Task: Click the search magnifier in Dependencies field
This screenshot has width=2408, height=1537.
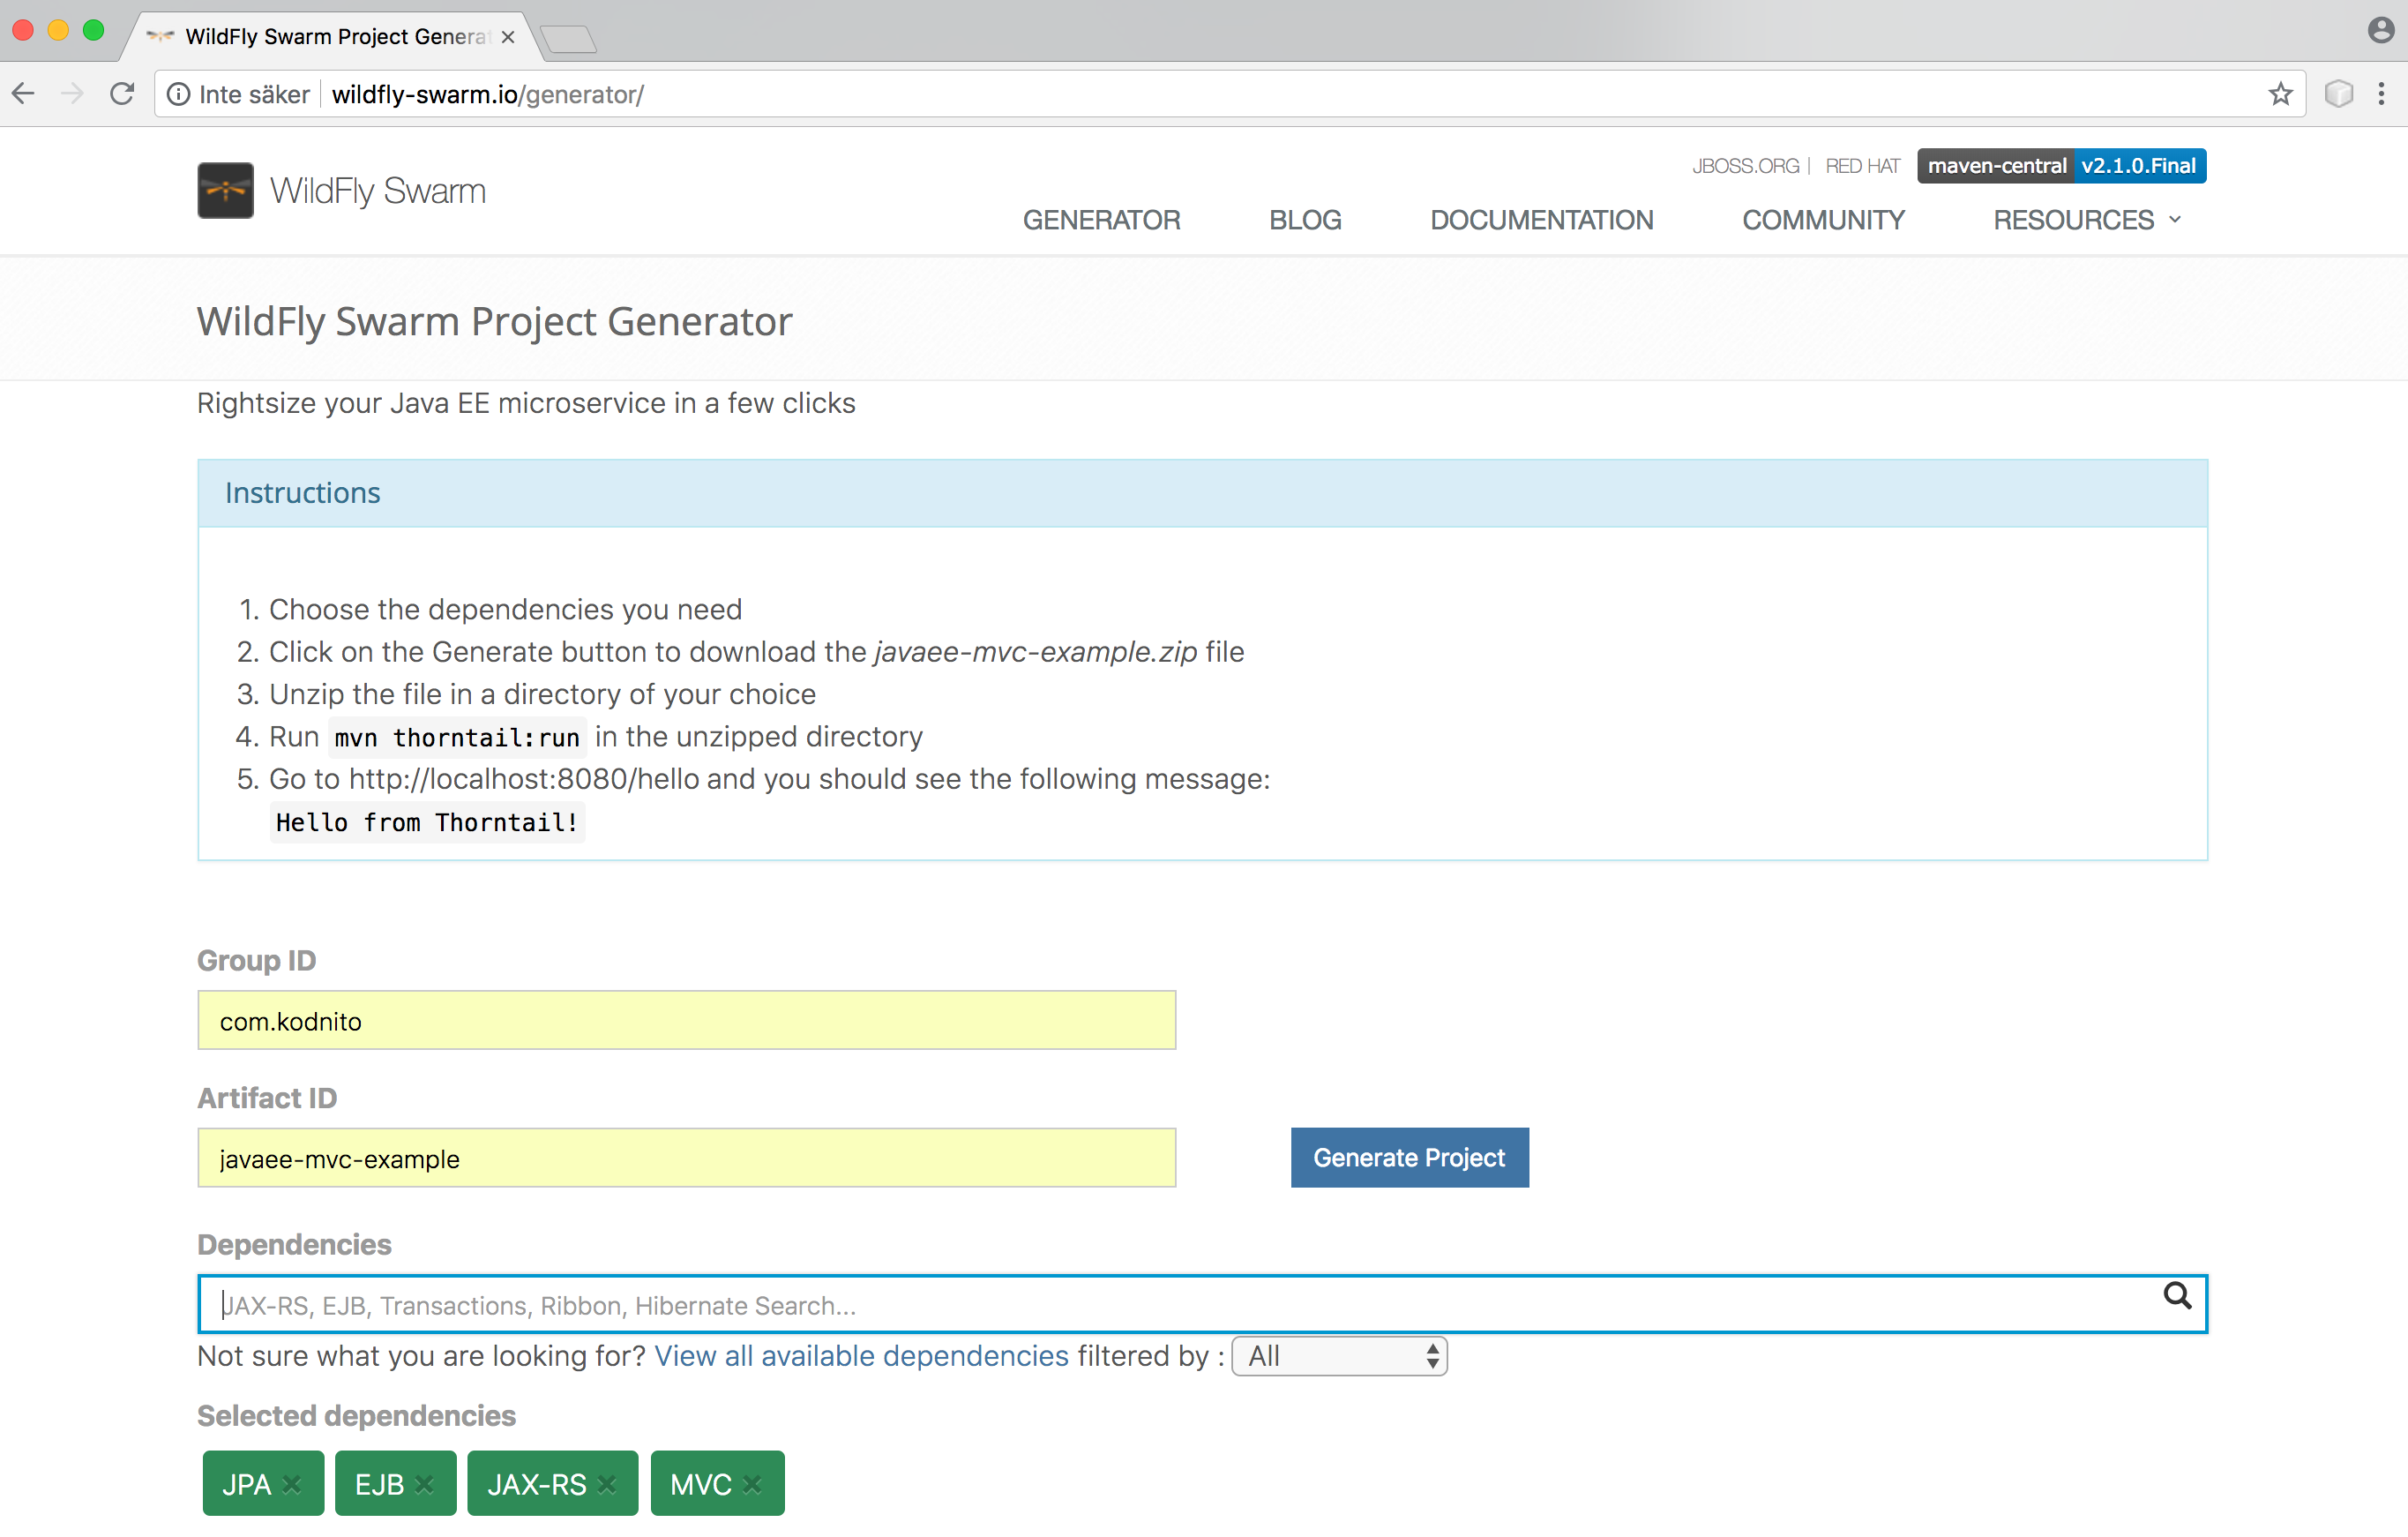Action: click(2177, 1296)
